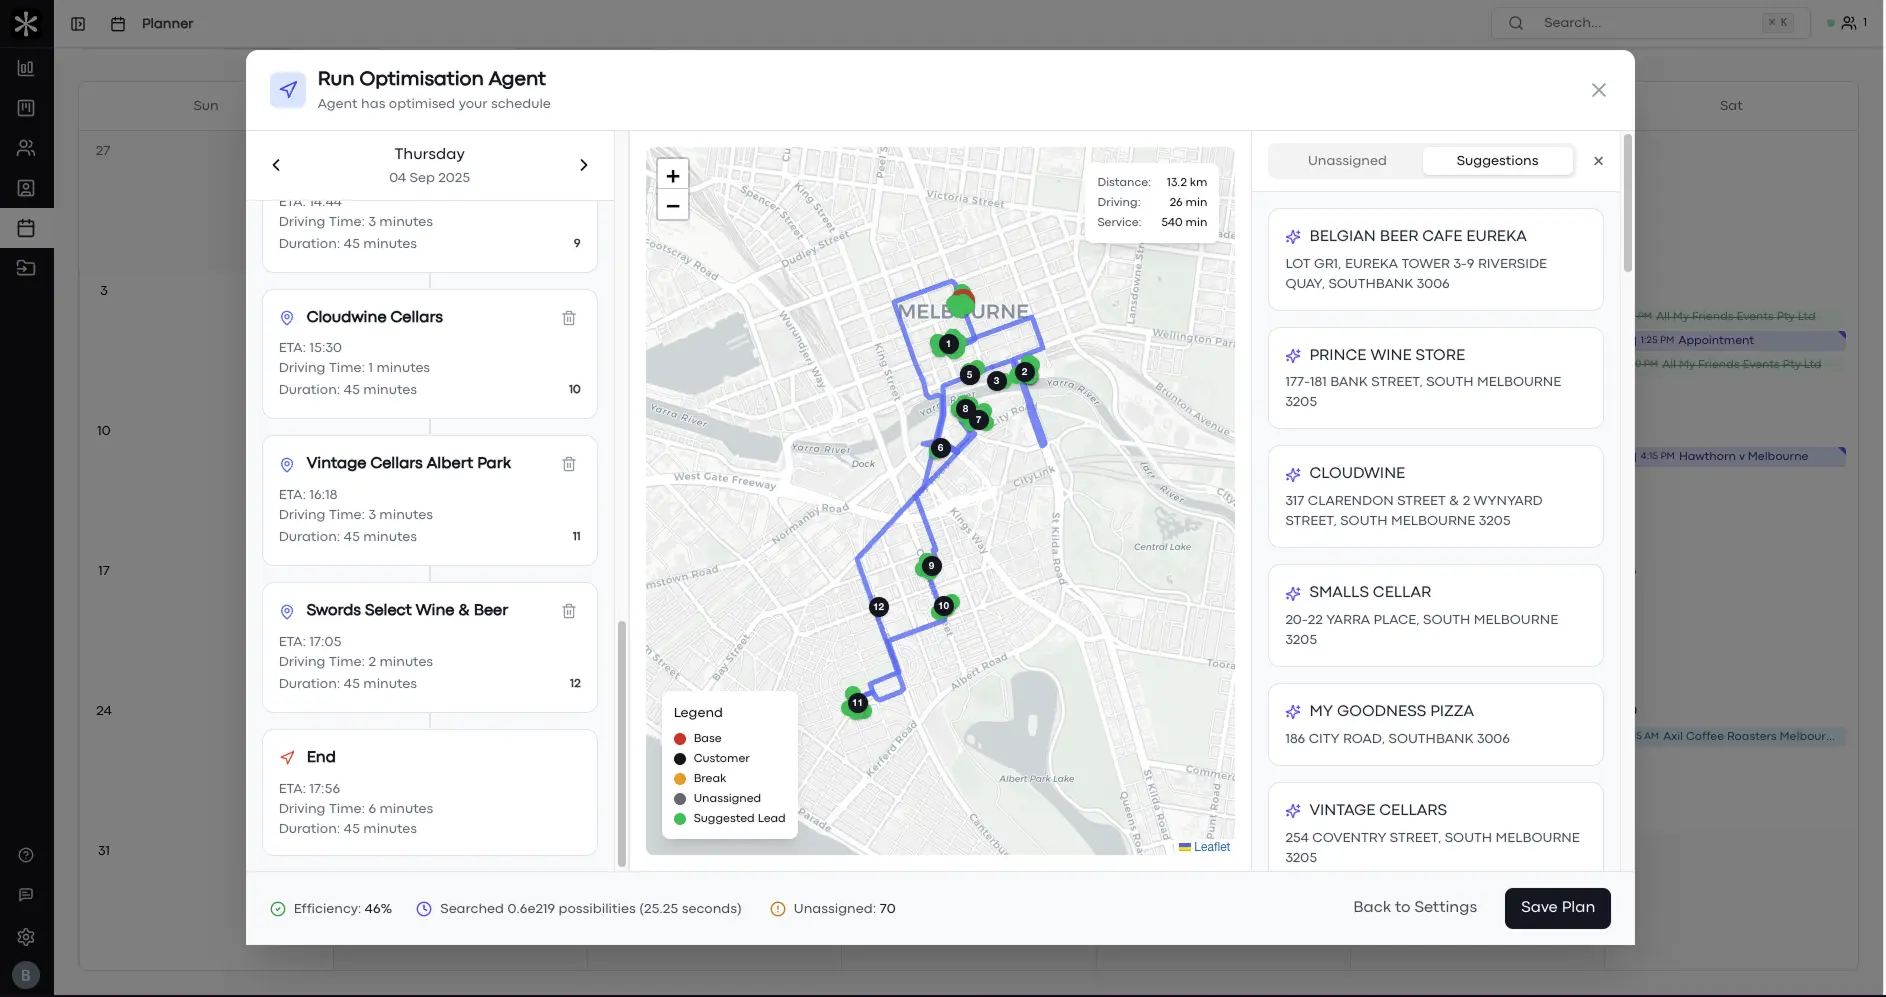This screenshot has height=997, width=1886.
Task: Delete the Cloudwine Cellars stop
Action: pos(568,318)
